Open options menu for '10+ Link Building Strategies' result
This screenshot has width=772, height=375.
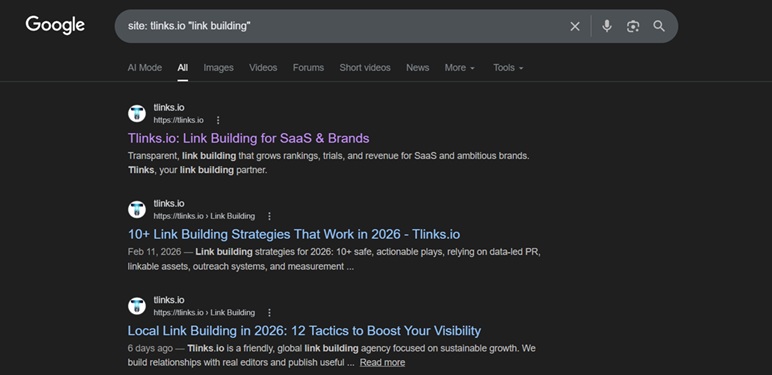pyautogui.click(x=269, y=217)
